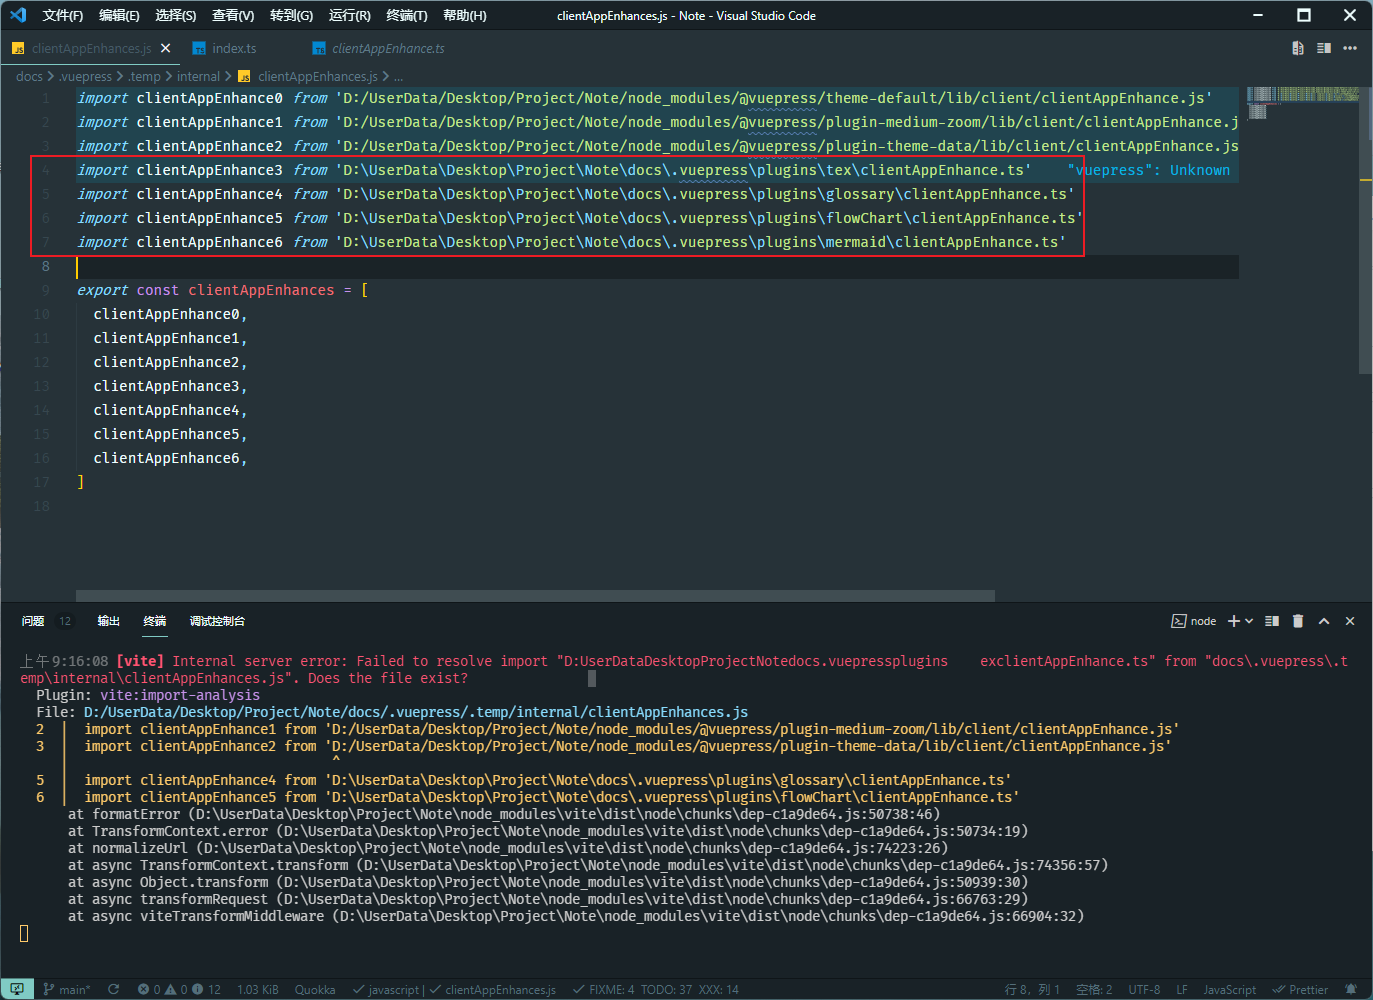Image resolution: width=1373 pixels, height=1000 pixels.
Task: Open the changed file diff icon
Action: 1296,47
